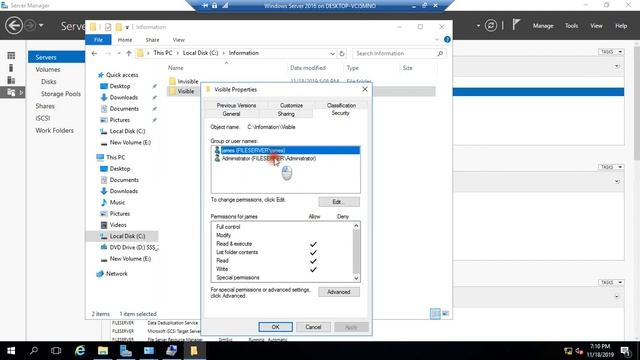
Task: Select Downloads under Quick access
Action: pyautogui.click(x=124, y=98)
